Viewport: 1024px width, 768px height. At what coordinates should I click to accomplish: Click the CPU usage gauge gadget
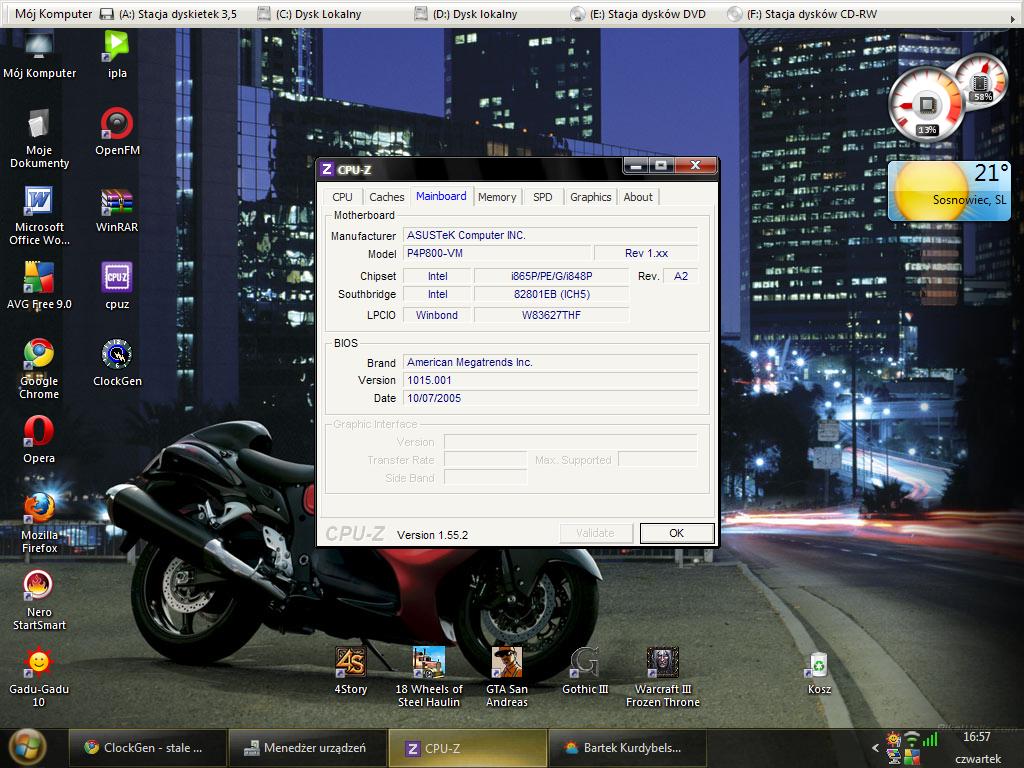click(926, 104)
